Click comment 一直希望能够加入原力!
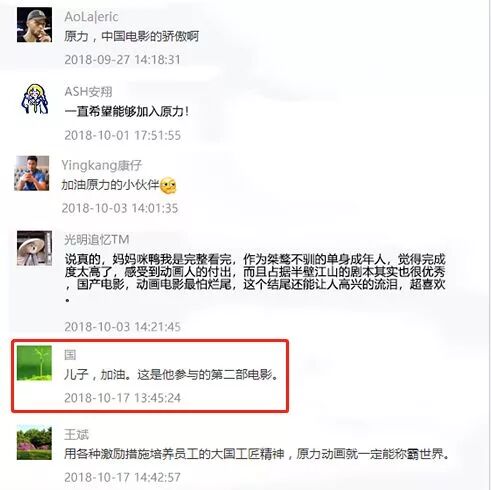 point(127,111)
